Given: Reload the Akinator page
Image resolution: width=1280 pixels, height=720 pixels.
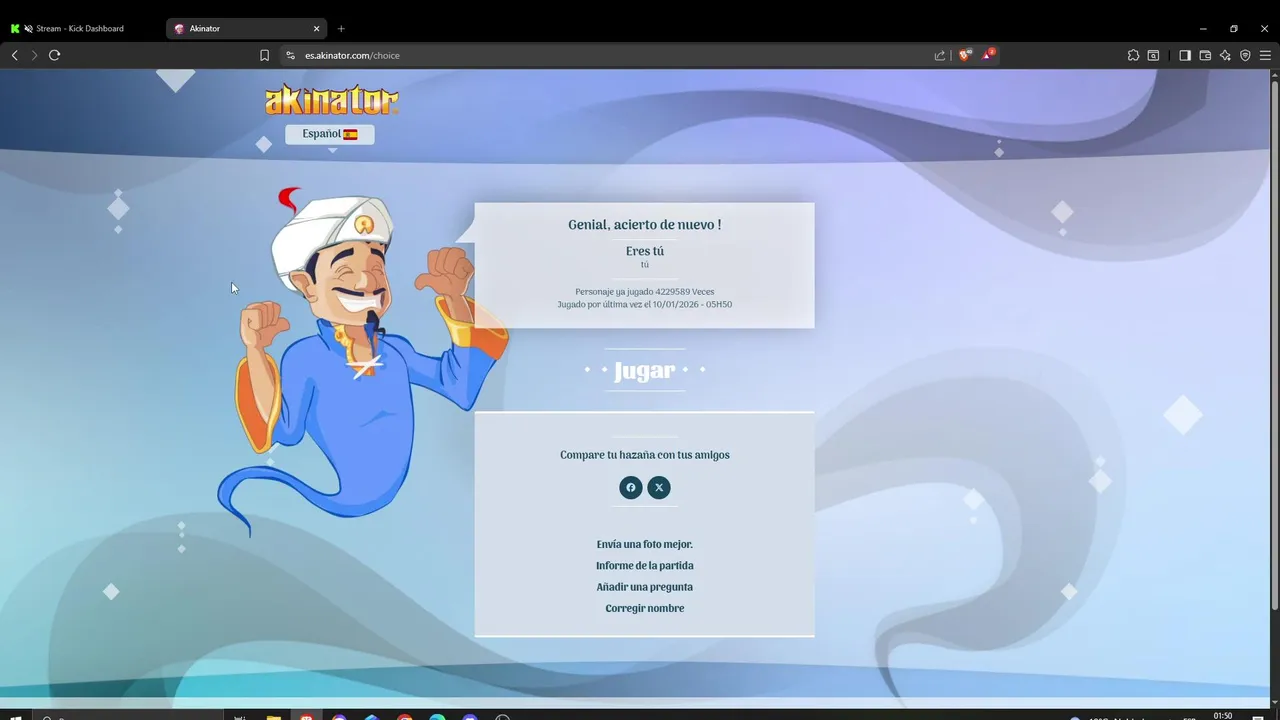Looking at the screenshot, I should (55, 55).
